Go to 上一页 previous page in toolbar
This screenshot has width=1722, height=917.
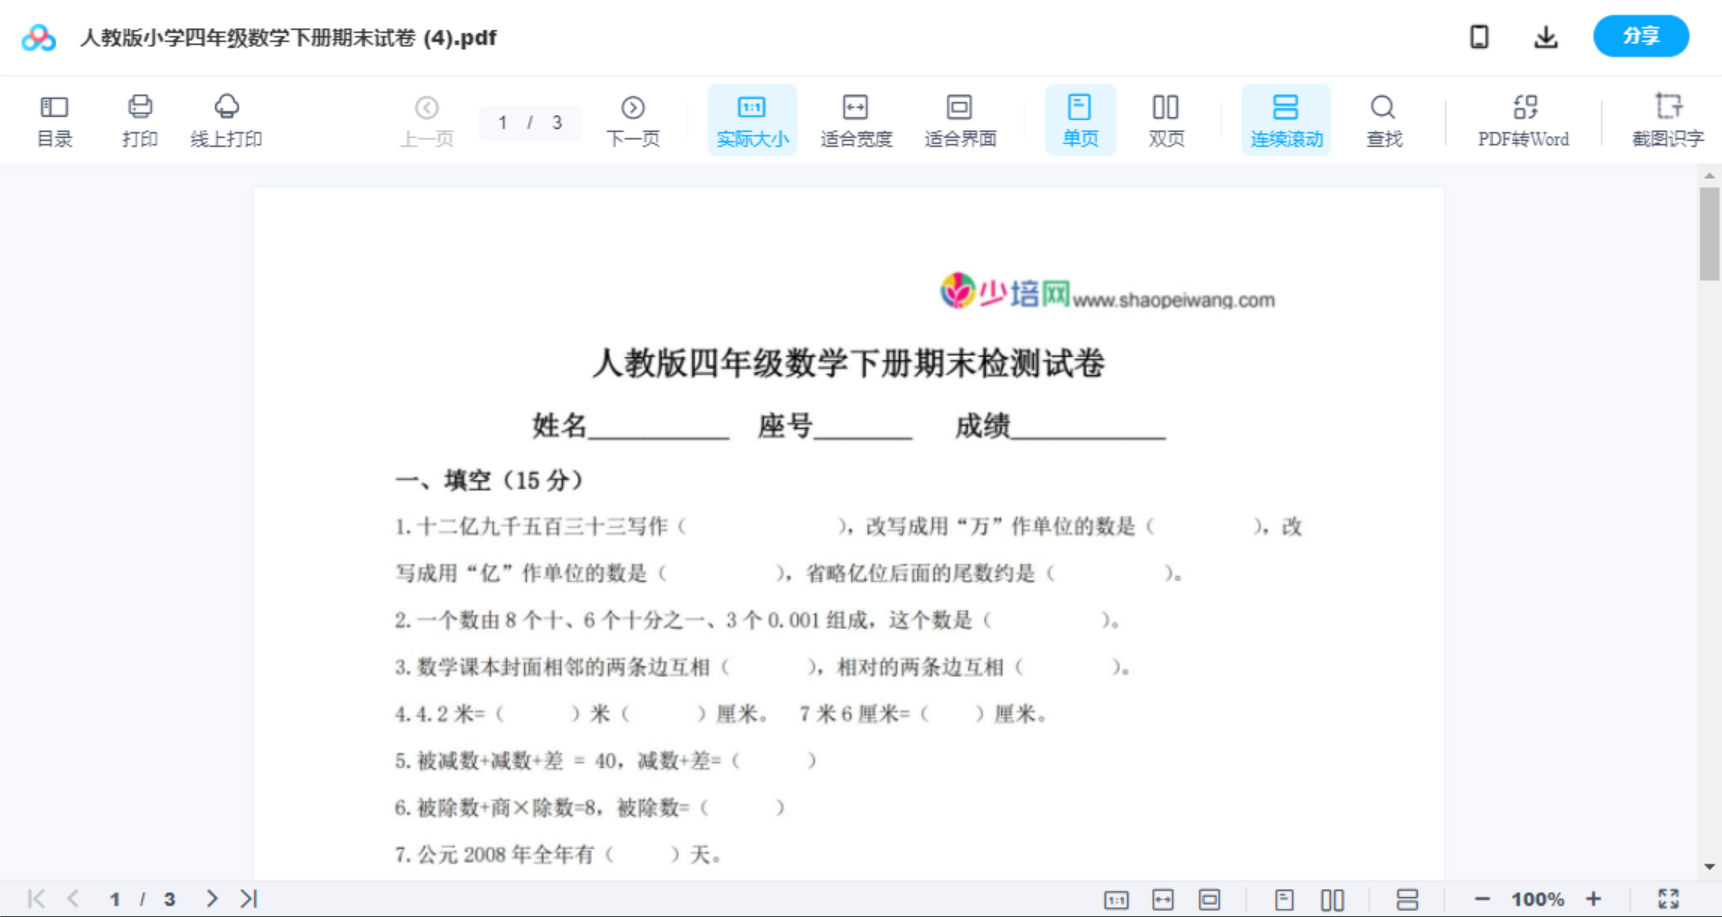tap(427, 121)
